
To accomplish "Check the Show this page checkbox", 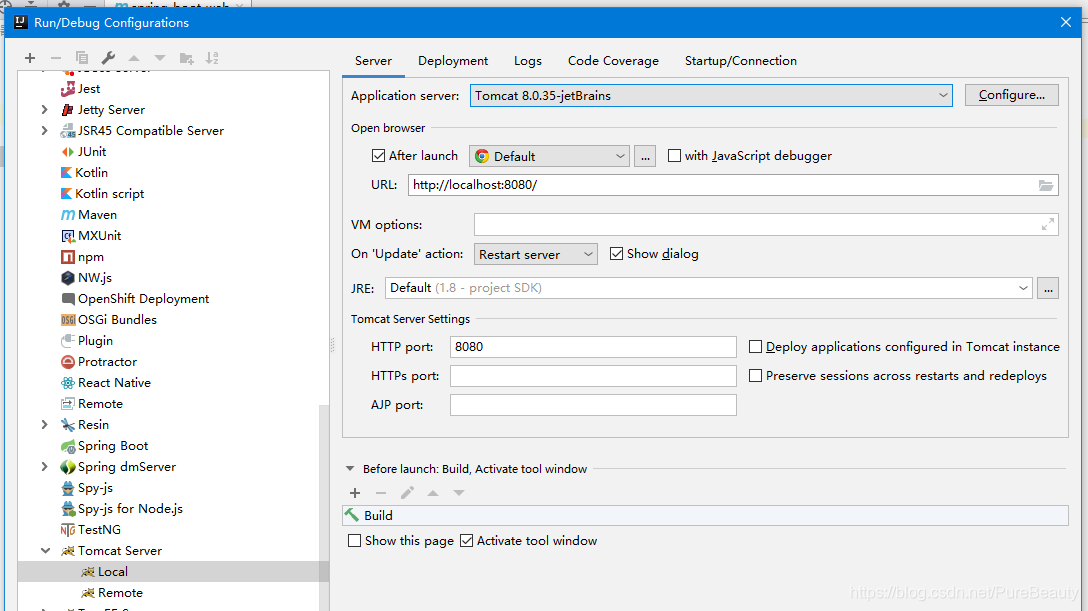I will click(355, 541).
